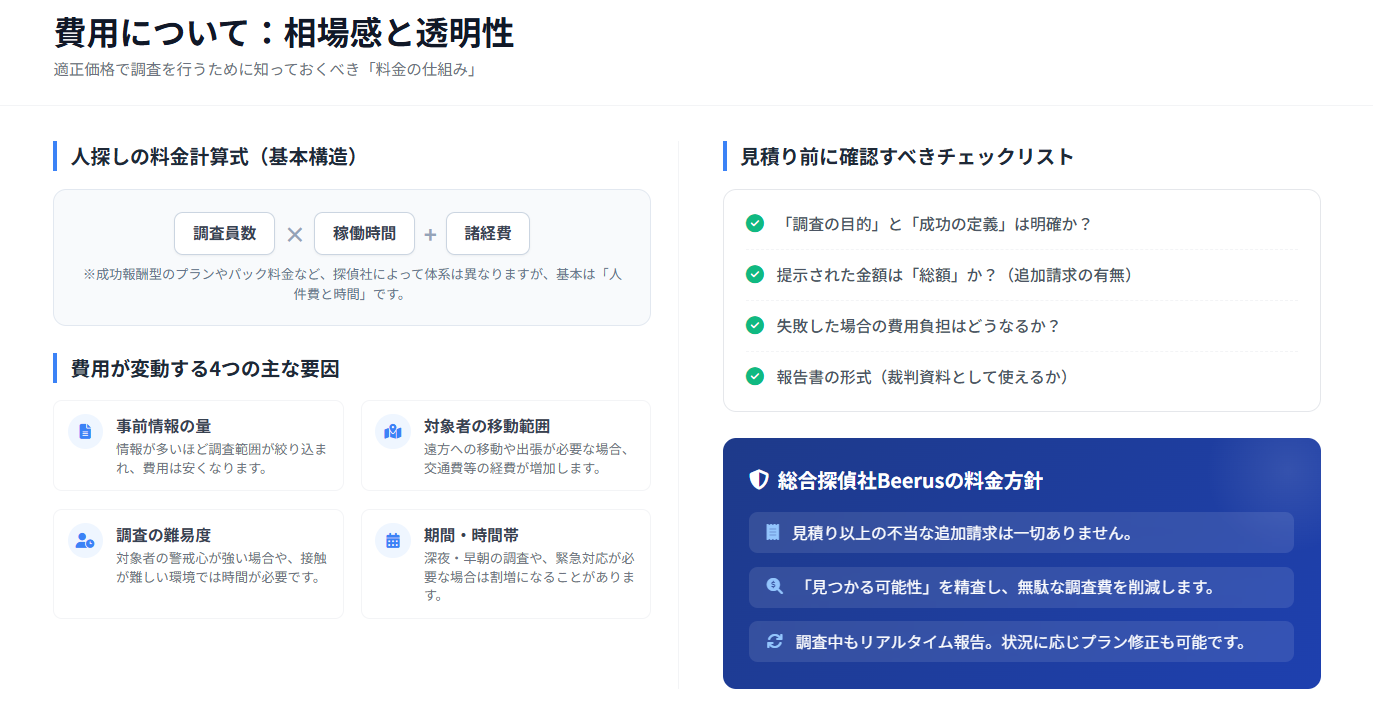The image size is (1373, 710).
Task: Click the green check beside 失敗した場合 item
Action: click(755, 325)
